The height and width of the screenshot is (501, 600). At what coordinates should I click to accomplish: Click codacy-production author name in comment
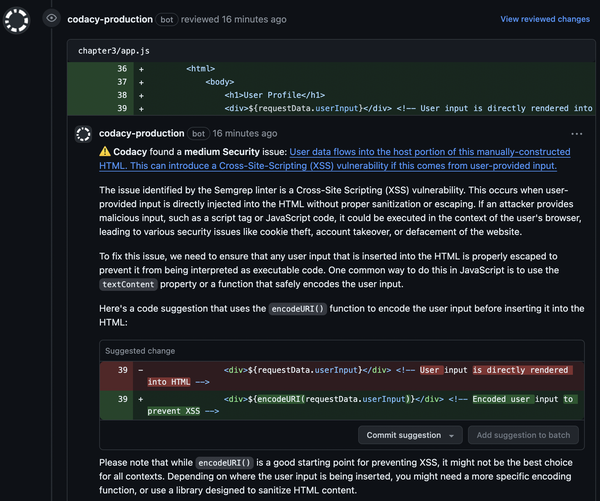coord(141,133)
